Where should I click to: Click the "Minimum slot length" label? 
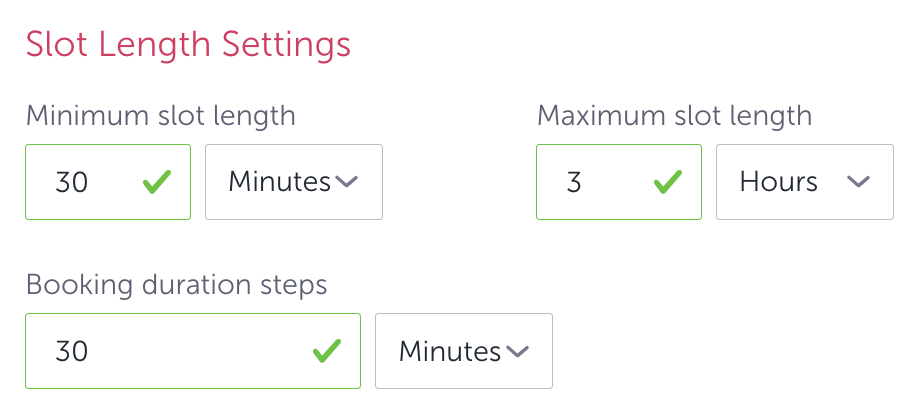(160, 115)
